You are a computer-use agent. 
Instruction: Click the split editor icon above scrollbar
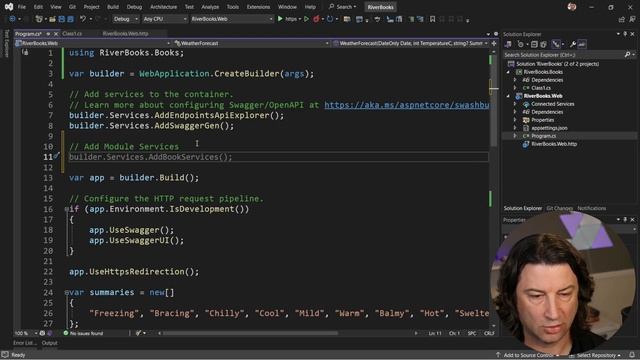[x=494, y=43]
